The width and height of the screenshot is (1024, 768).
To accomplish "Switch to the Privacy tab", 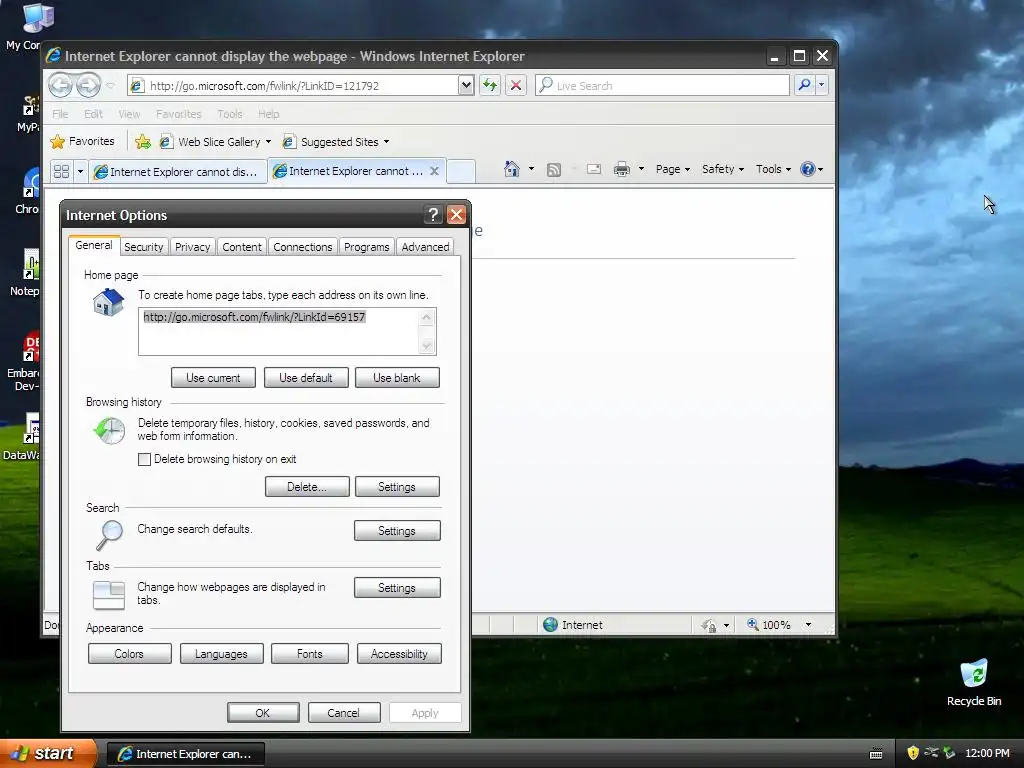I will pyautogui.click(x=193, y=247).
